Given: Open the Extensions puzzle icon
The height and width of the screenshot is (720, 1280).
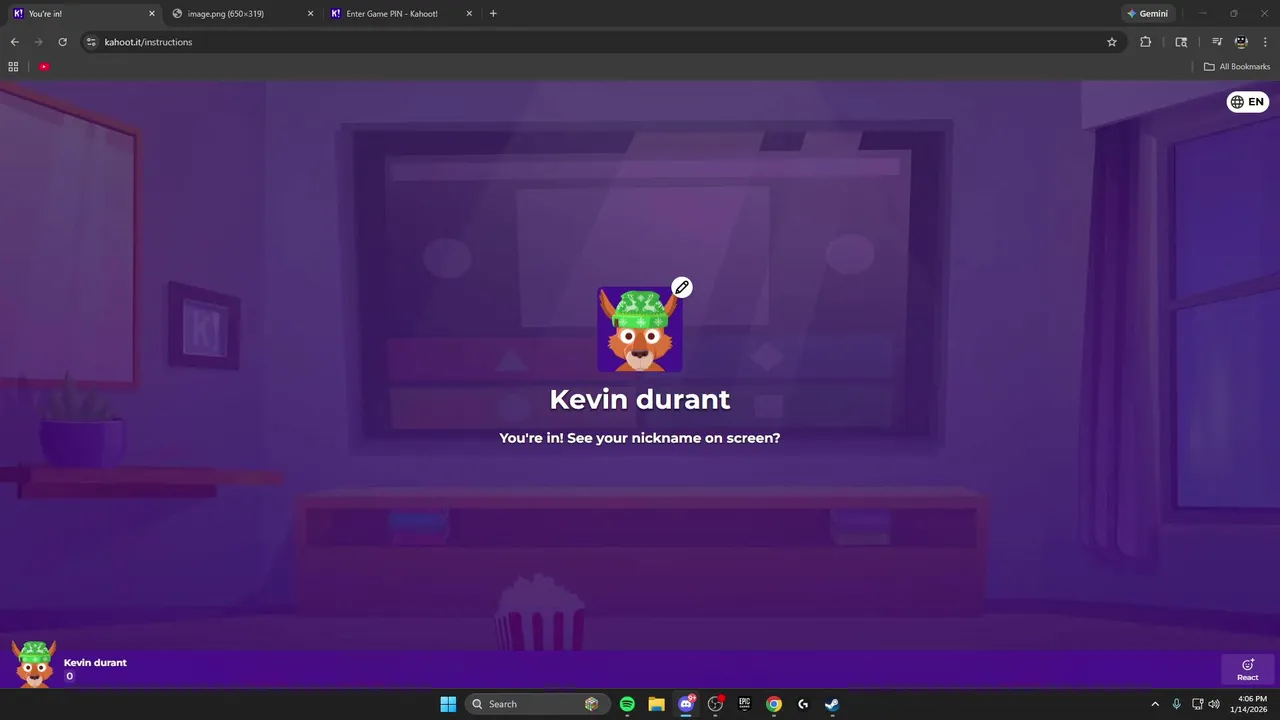Looking at the screenshot, I should point(1145,42).
